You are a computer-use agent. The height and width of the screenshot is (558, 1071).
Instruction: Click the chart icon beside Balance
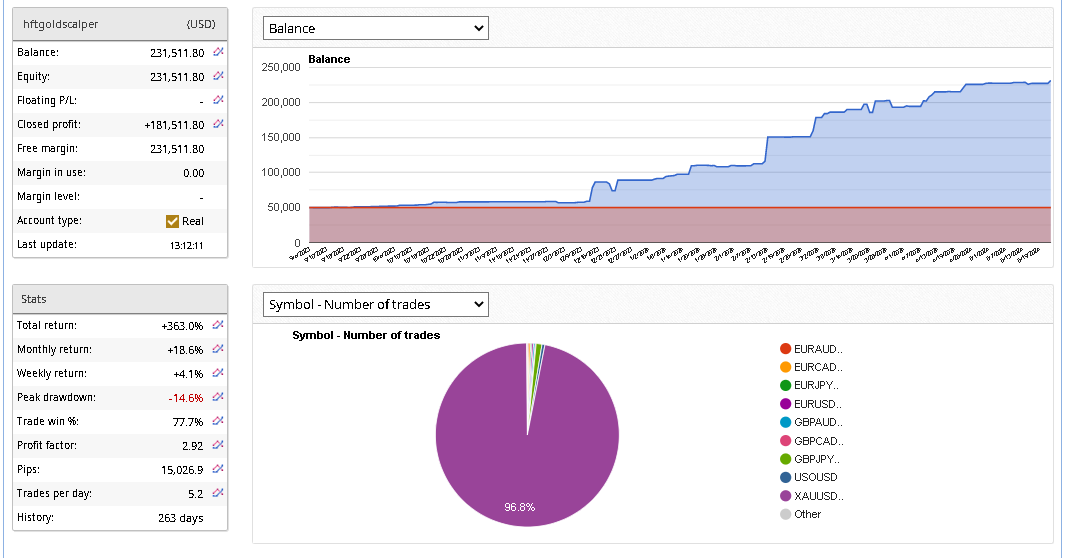click(x=218, y=52)
